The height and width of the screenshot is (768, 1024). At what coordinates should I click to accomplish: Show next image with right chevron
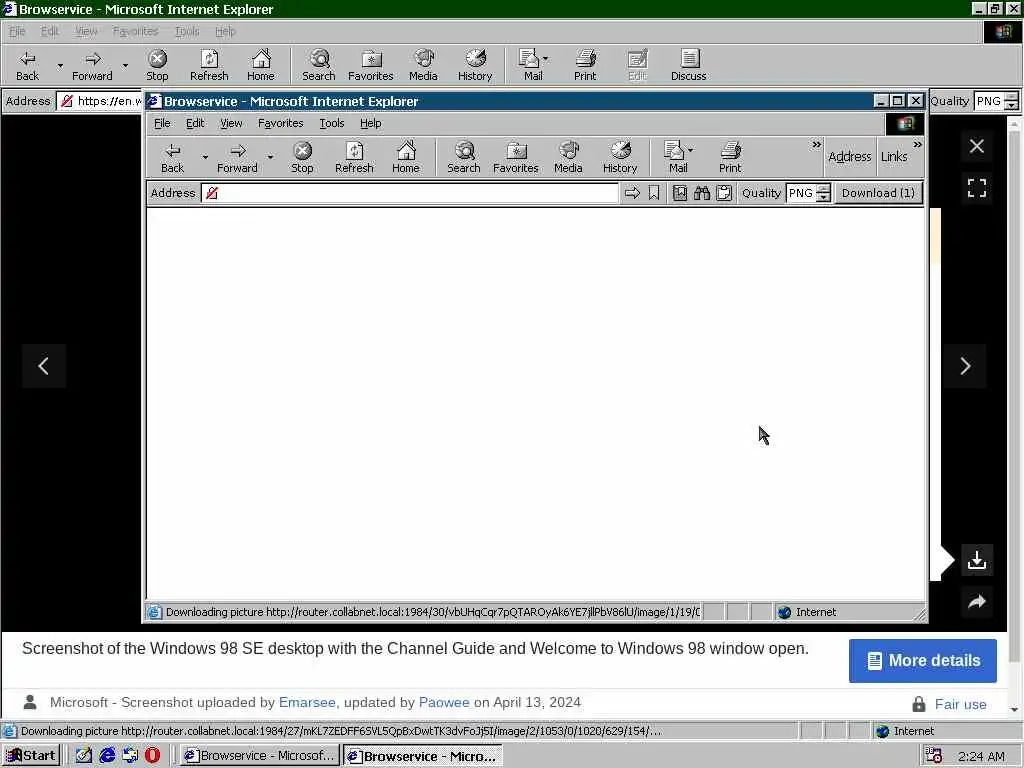[x=965, y=366]
